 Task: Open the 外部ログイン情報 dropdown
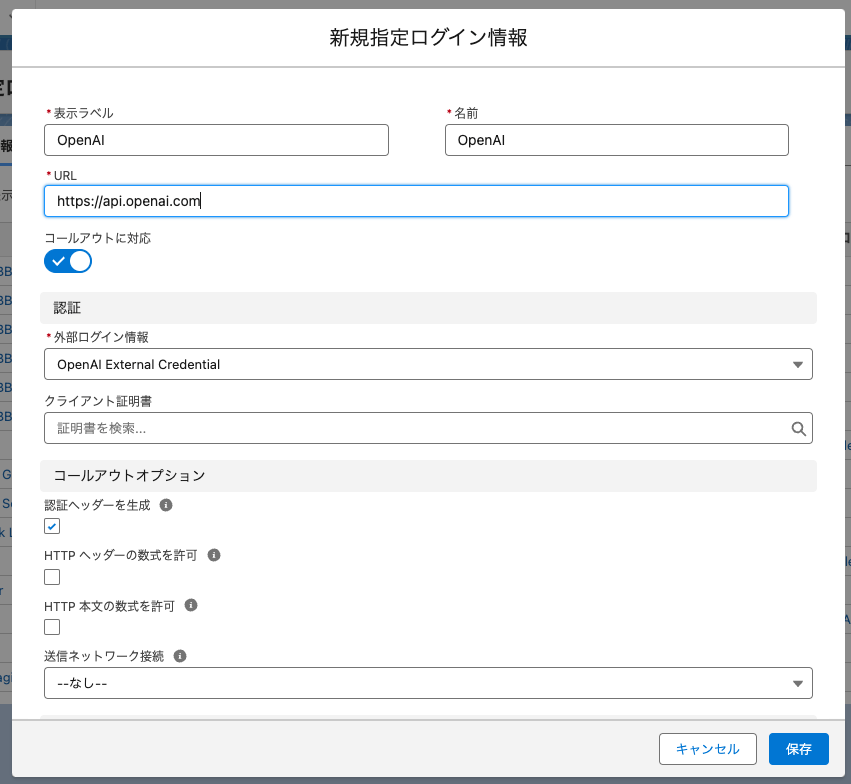coord(428,364)
